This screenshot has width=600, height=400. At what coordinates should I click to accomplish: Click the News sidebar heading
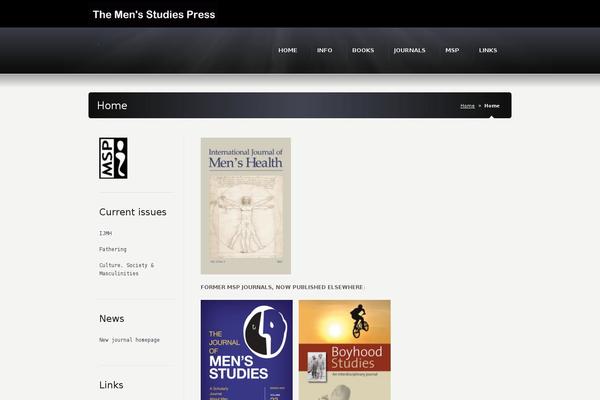(x=112, y=318)
